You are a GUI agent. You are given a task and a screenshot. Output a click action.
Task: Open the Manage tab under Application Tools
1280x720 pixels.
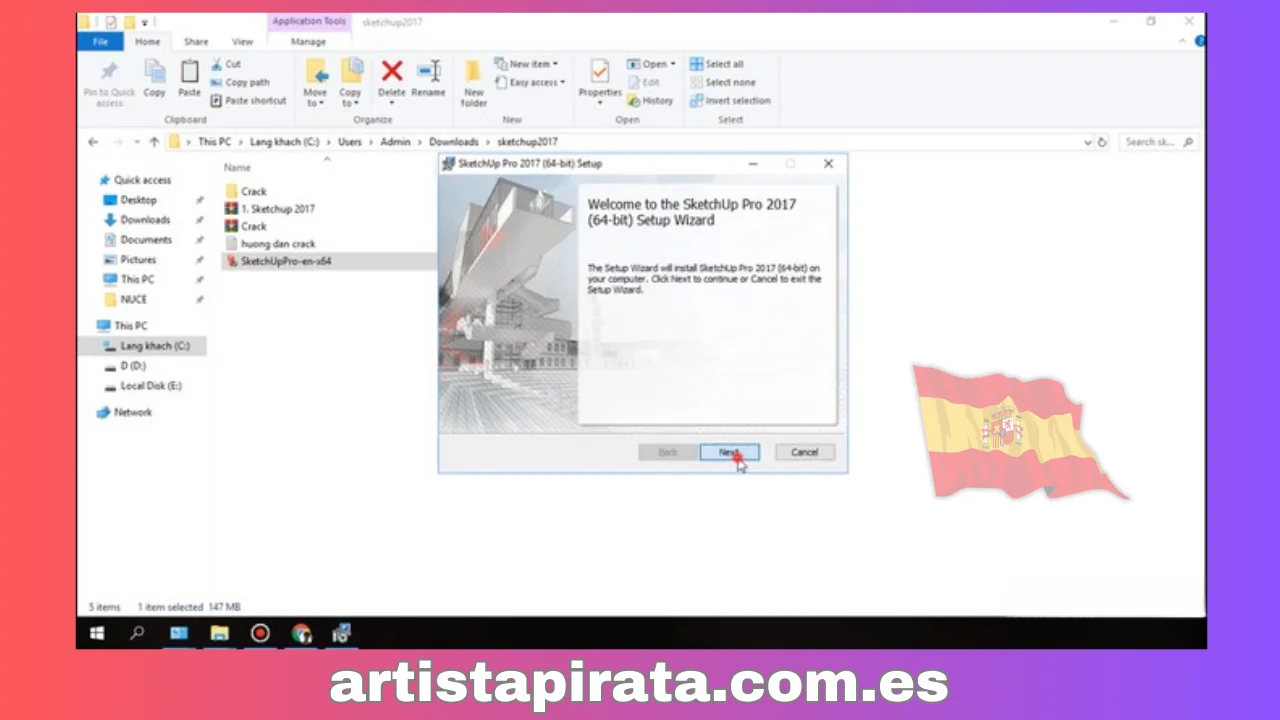(308, 42)
